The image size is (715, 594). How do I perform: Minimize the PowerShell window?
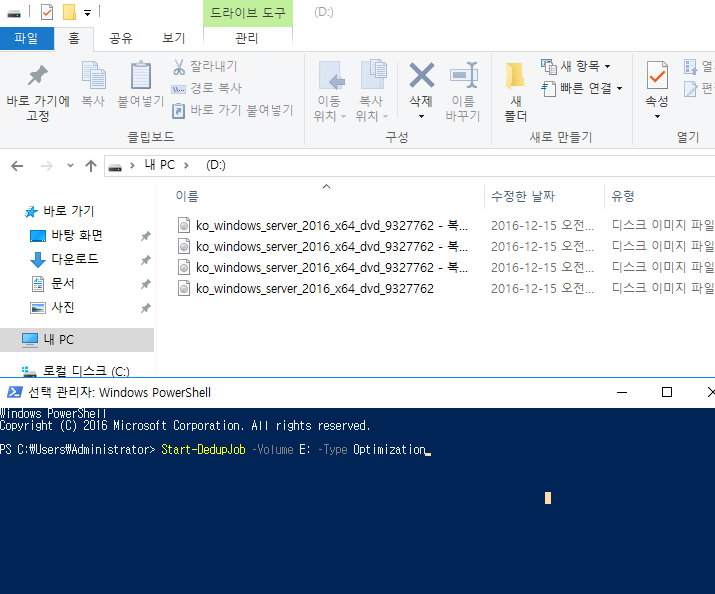(622, 392)
